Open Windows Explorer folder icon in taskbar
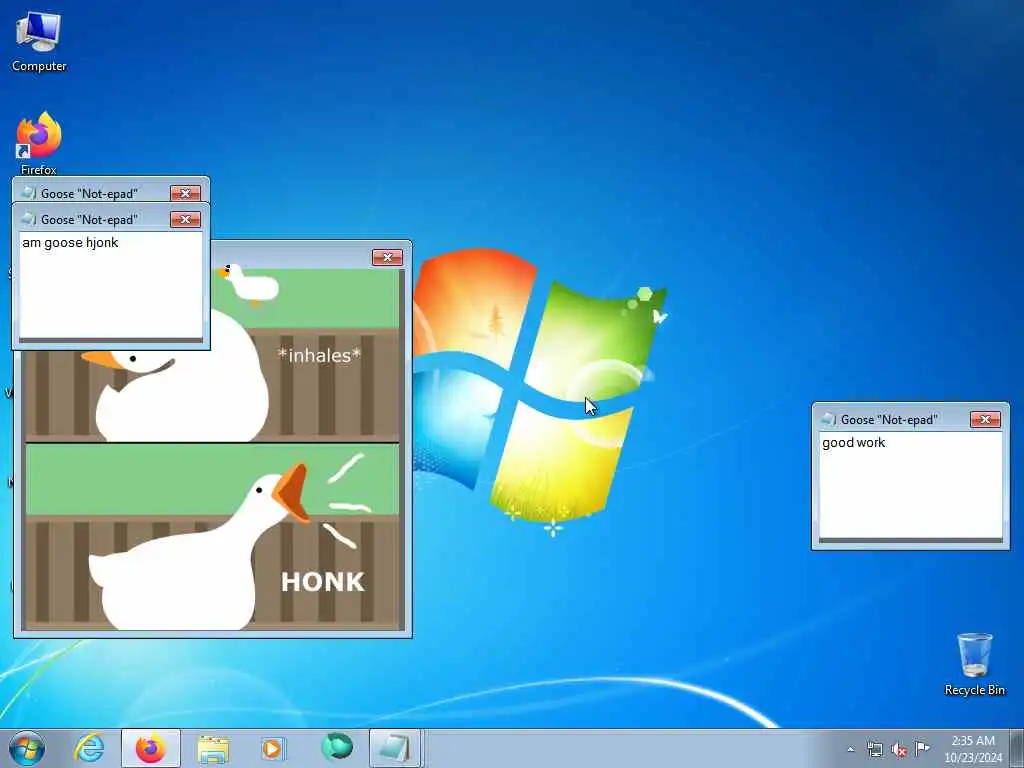The height and width of the screenshot is (768, 1024). click(x=213, y=749)
